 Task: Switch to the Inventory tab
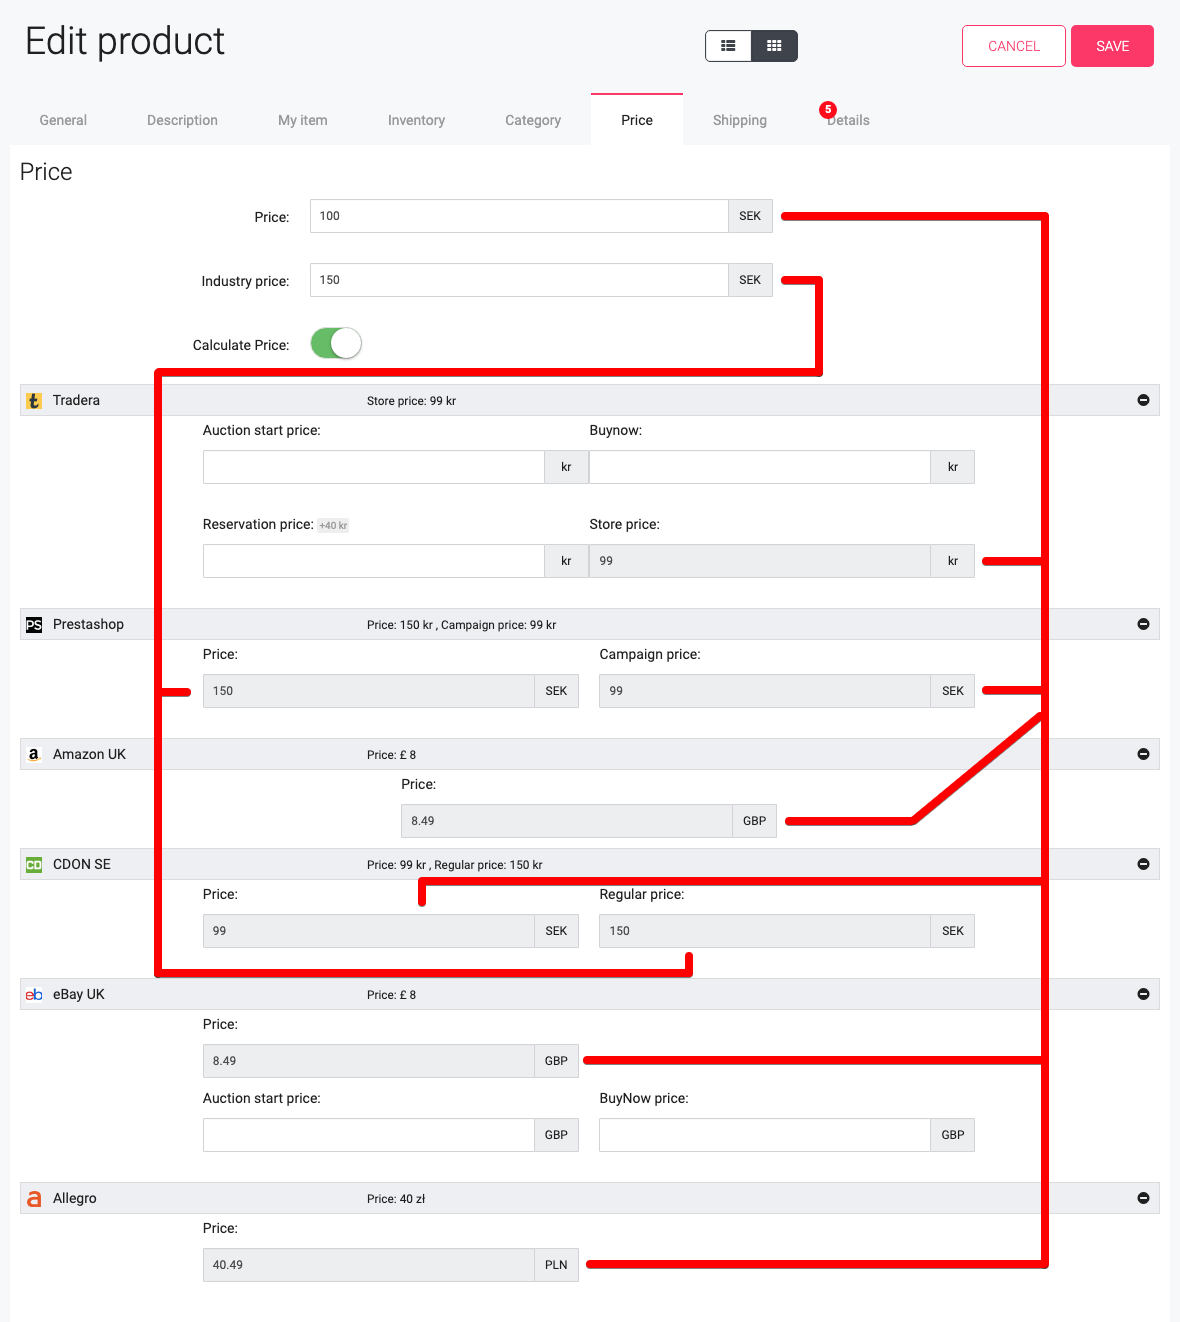[x=416, y=120]
